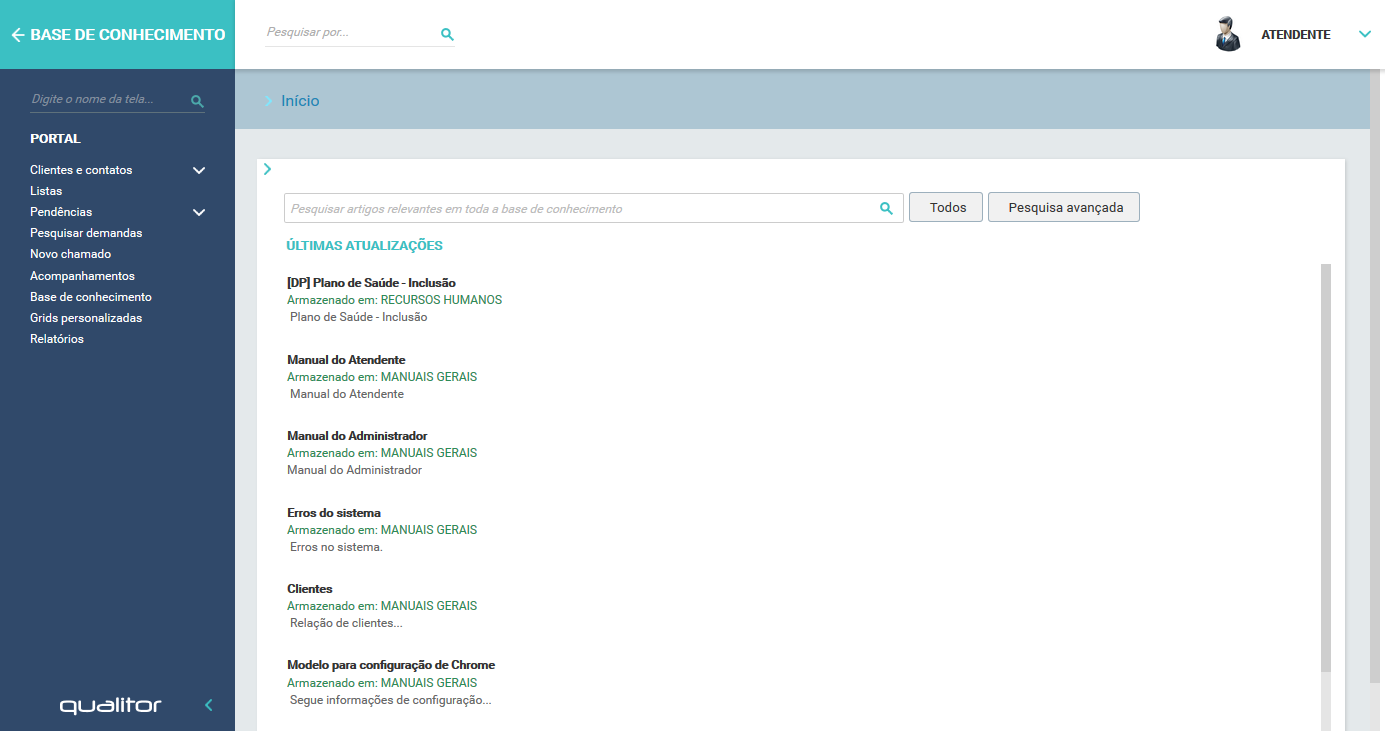
Task: Click Relação de clientes... description
Action: tap(346, 623)
